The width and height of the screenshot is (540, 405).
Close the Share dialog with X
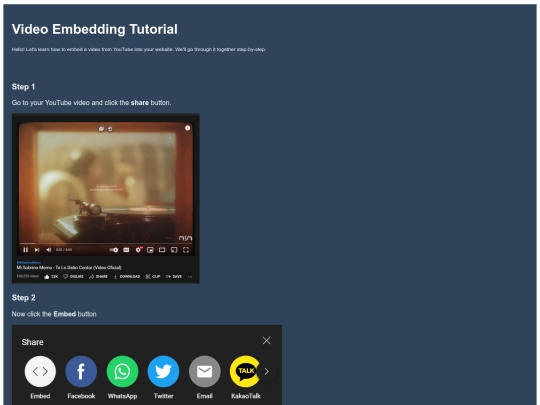click(x=266, y=341)
